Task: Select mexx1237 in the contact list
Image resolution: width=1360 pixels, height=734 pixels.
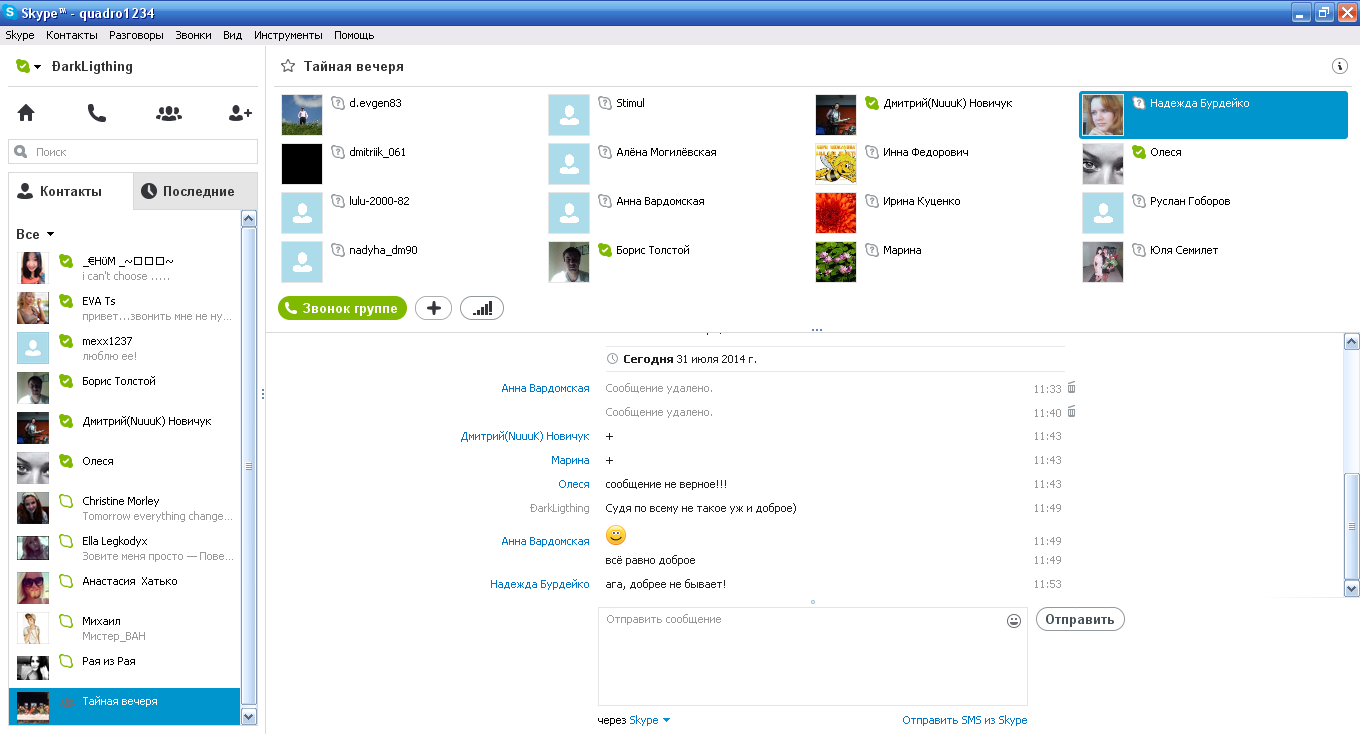Action: click(125, 348)
